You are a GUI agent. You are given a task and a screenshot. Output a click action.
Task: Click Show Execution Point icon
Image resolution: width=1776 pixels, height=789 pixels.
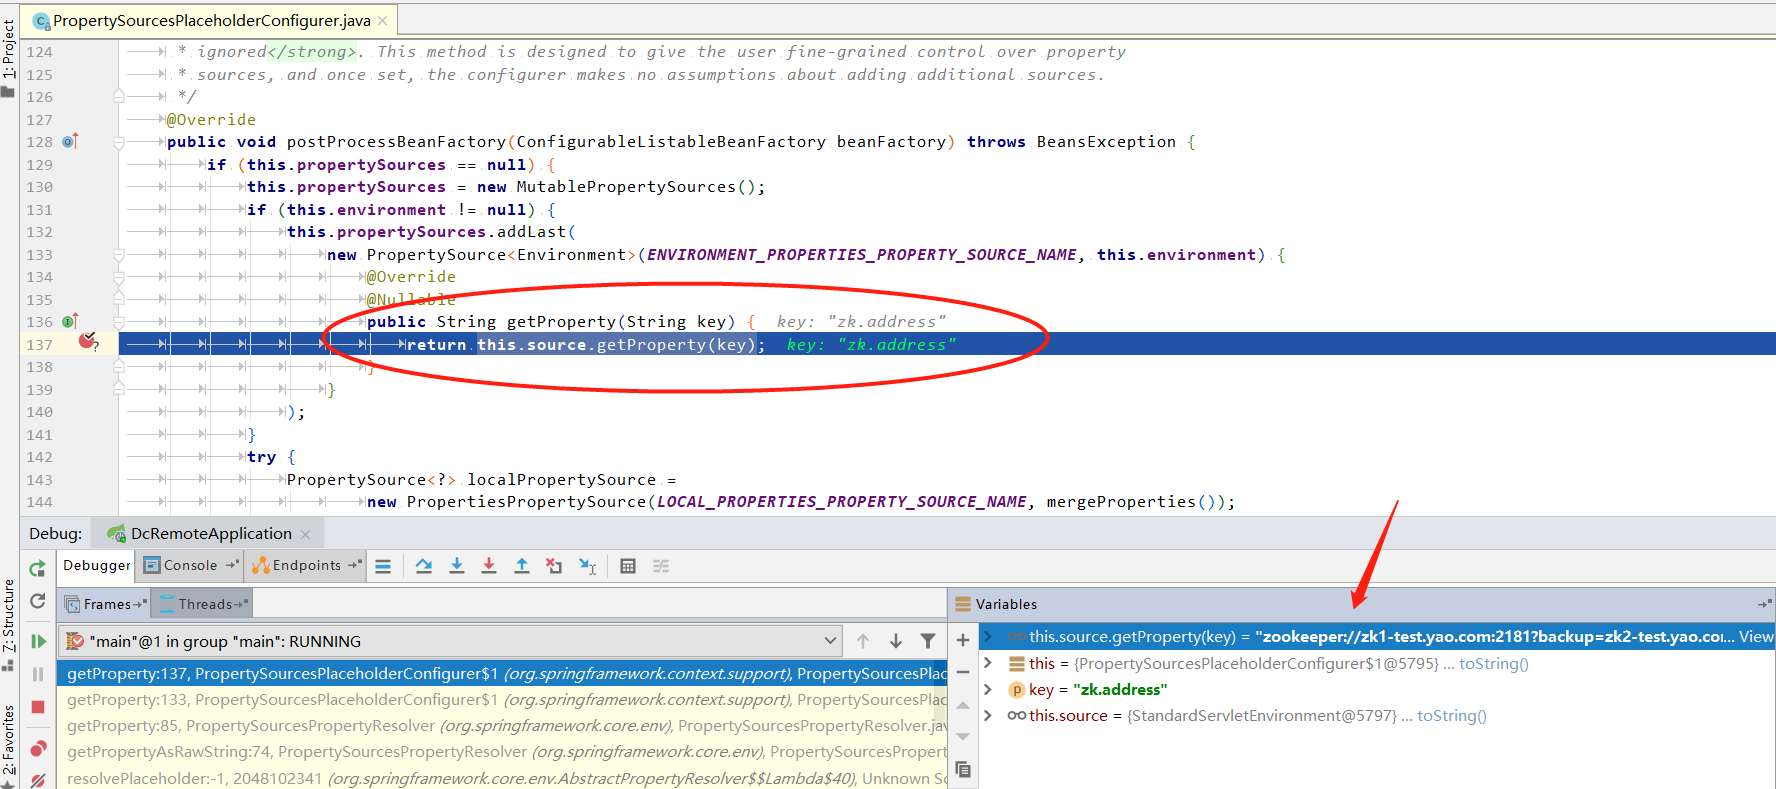point(383,566)
